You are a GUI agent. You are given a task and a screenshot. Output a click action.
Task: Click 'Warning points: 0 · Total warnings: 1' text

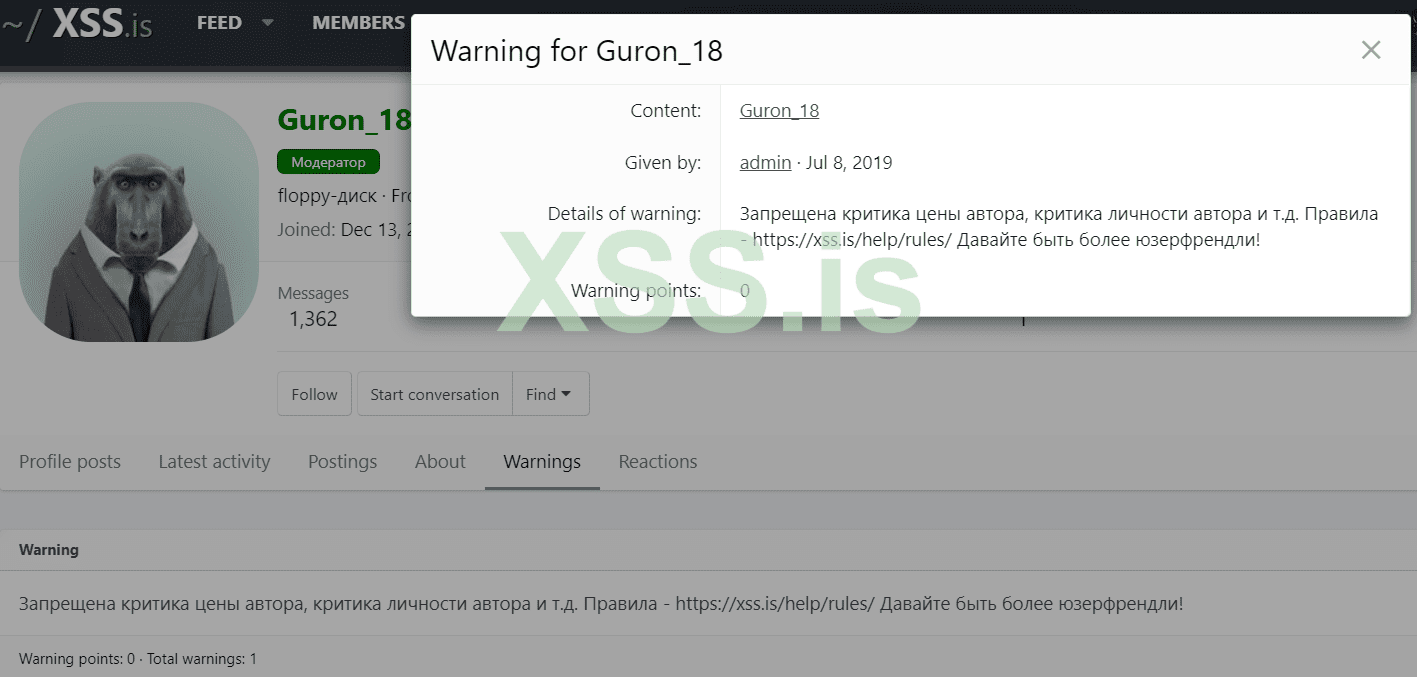[x=138, y=659]
